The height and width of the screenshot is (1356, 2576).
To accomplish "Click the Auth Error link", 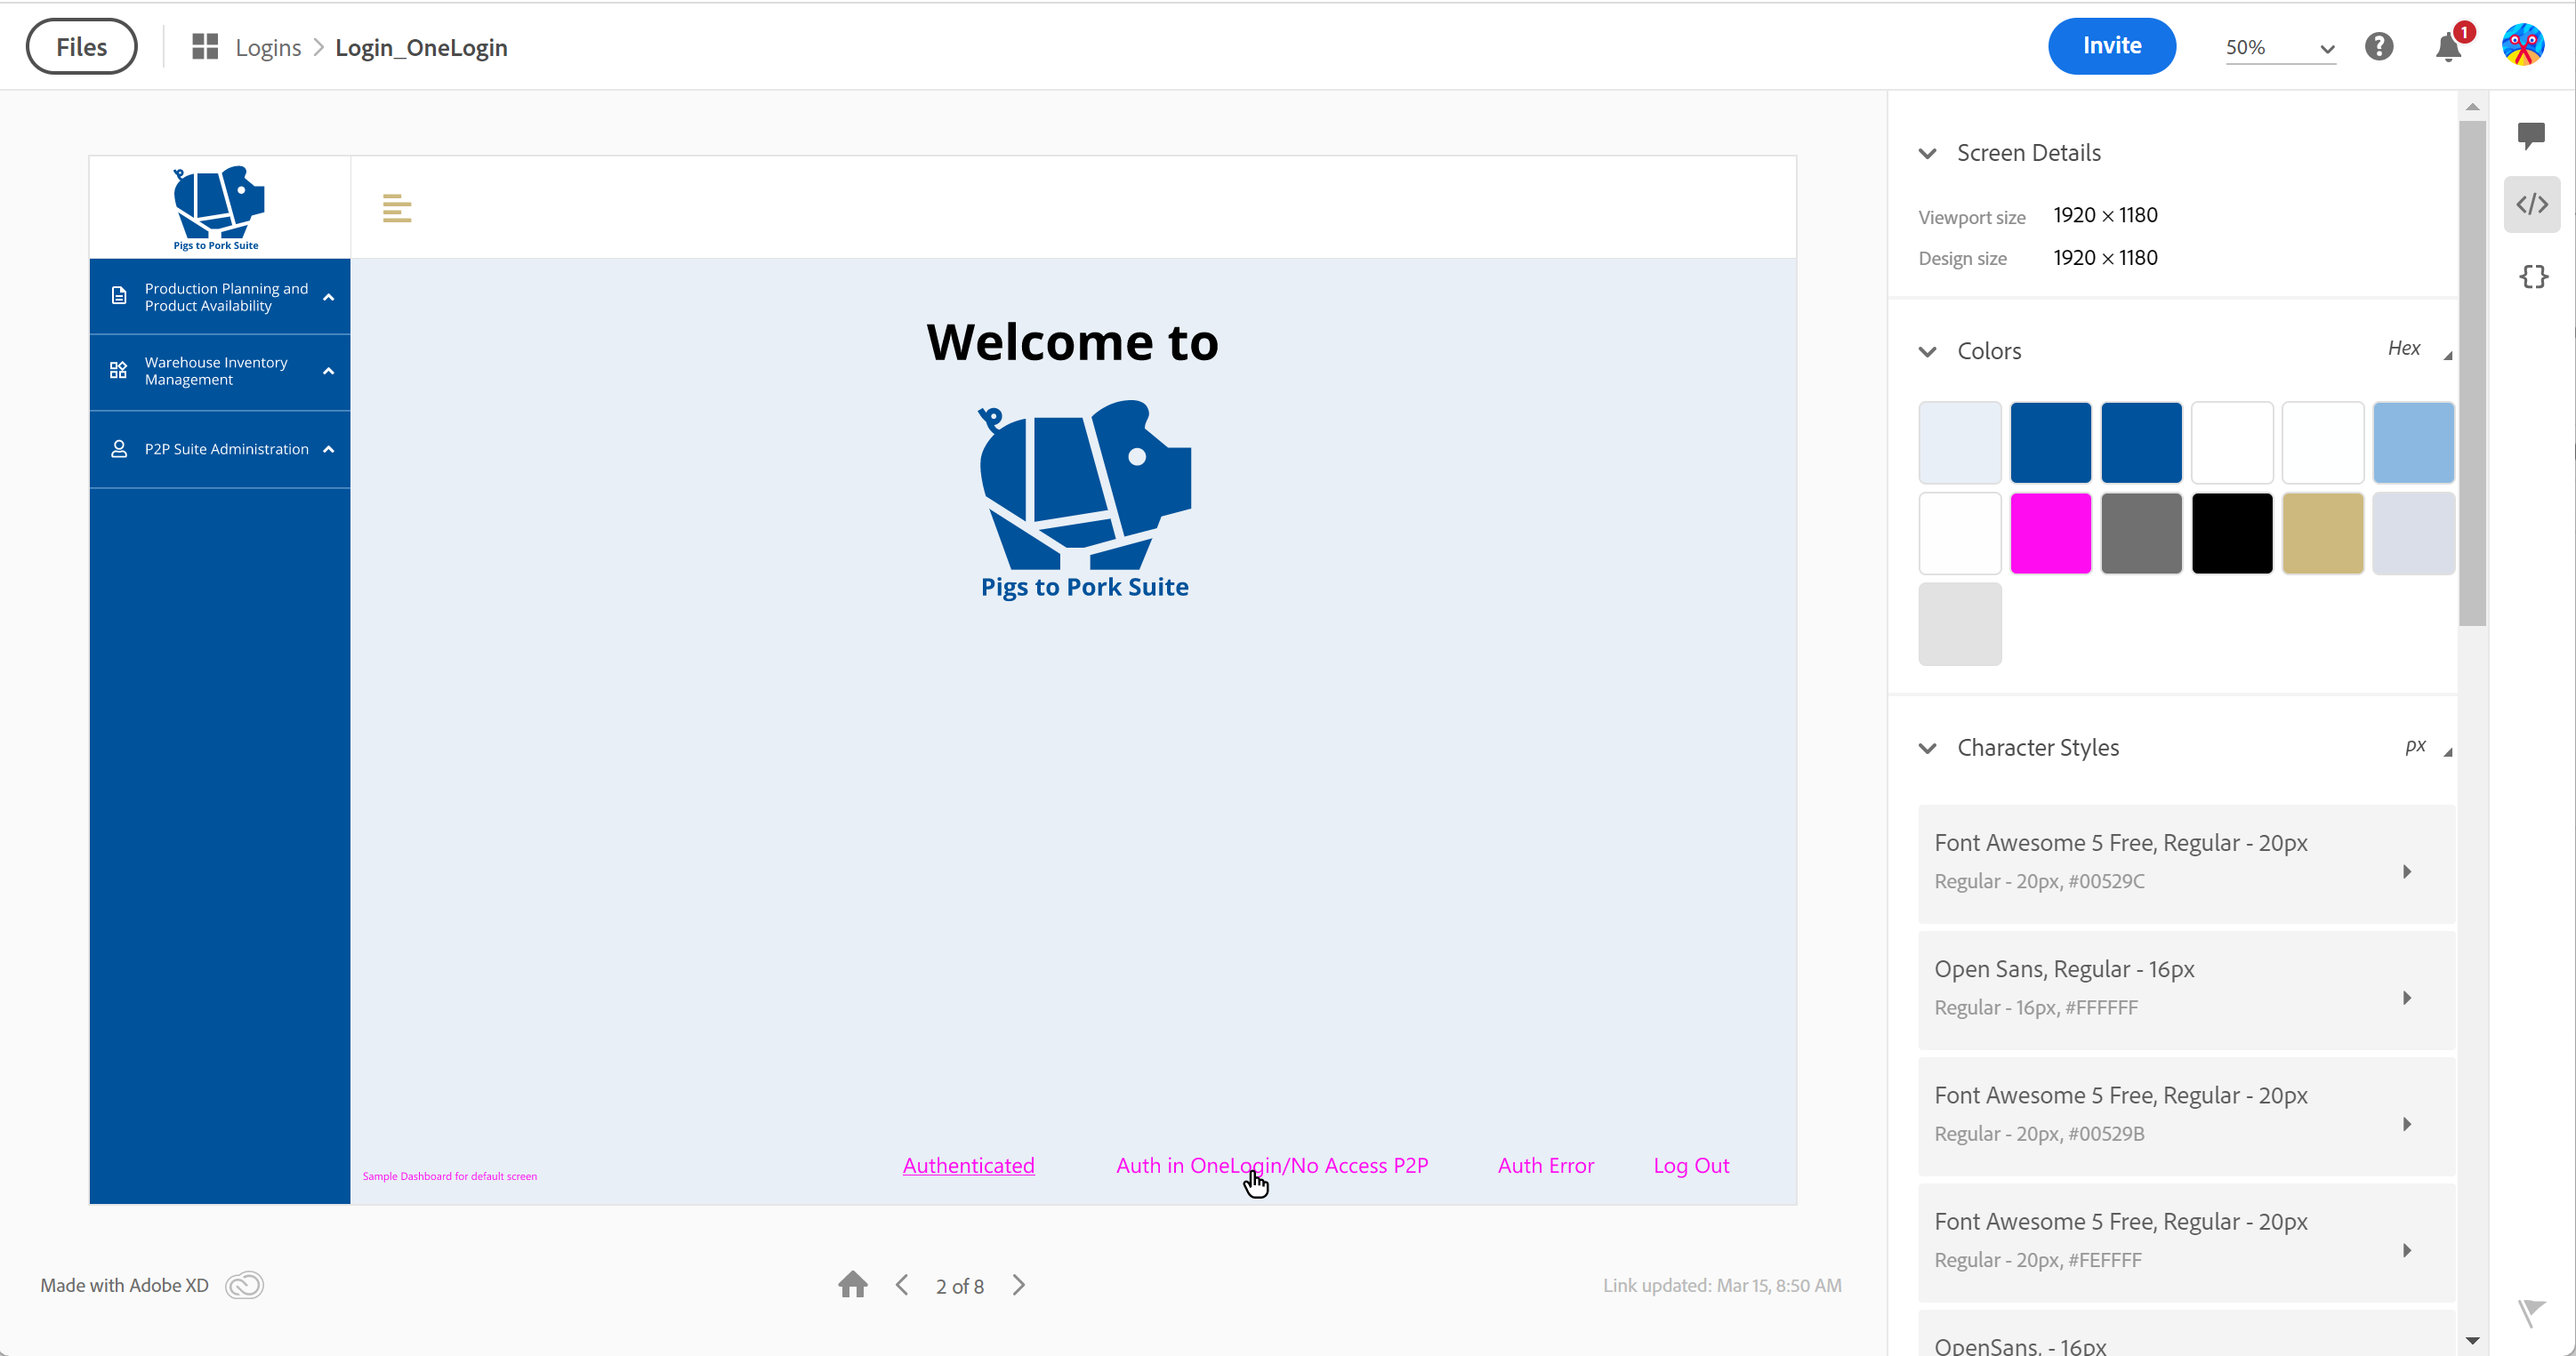I will [x=1545, y=1165].
